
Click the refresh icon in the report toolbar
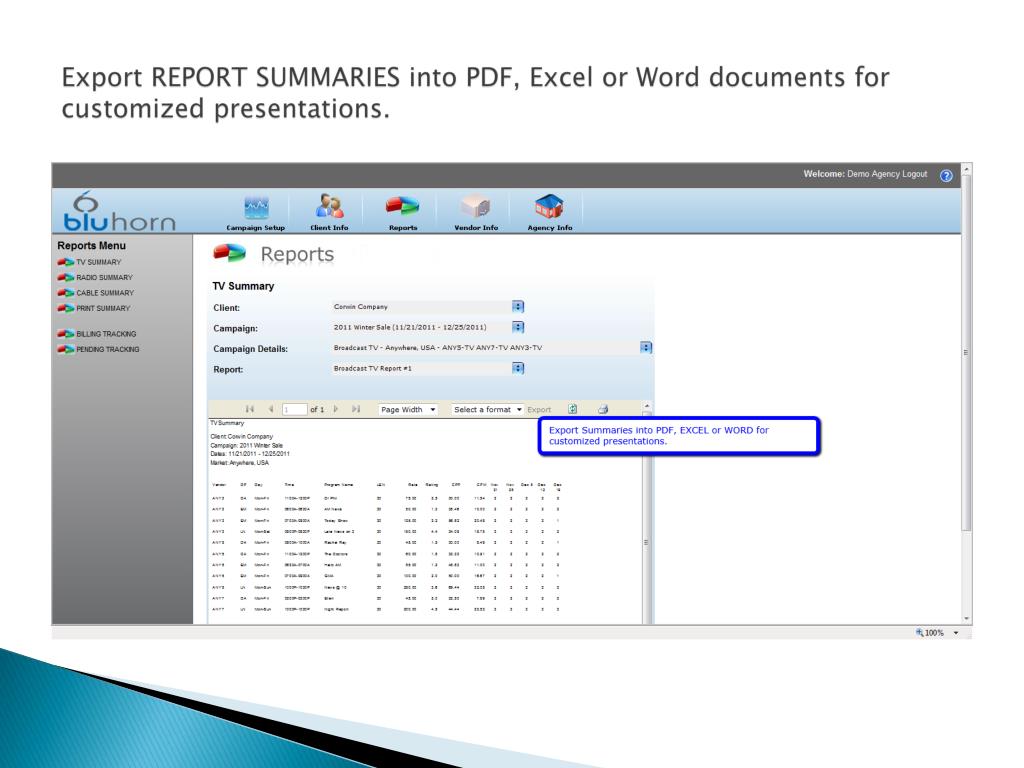click(572, 409)
